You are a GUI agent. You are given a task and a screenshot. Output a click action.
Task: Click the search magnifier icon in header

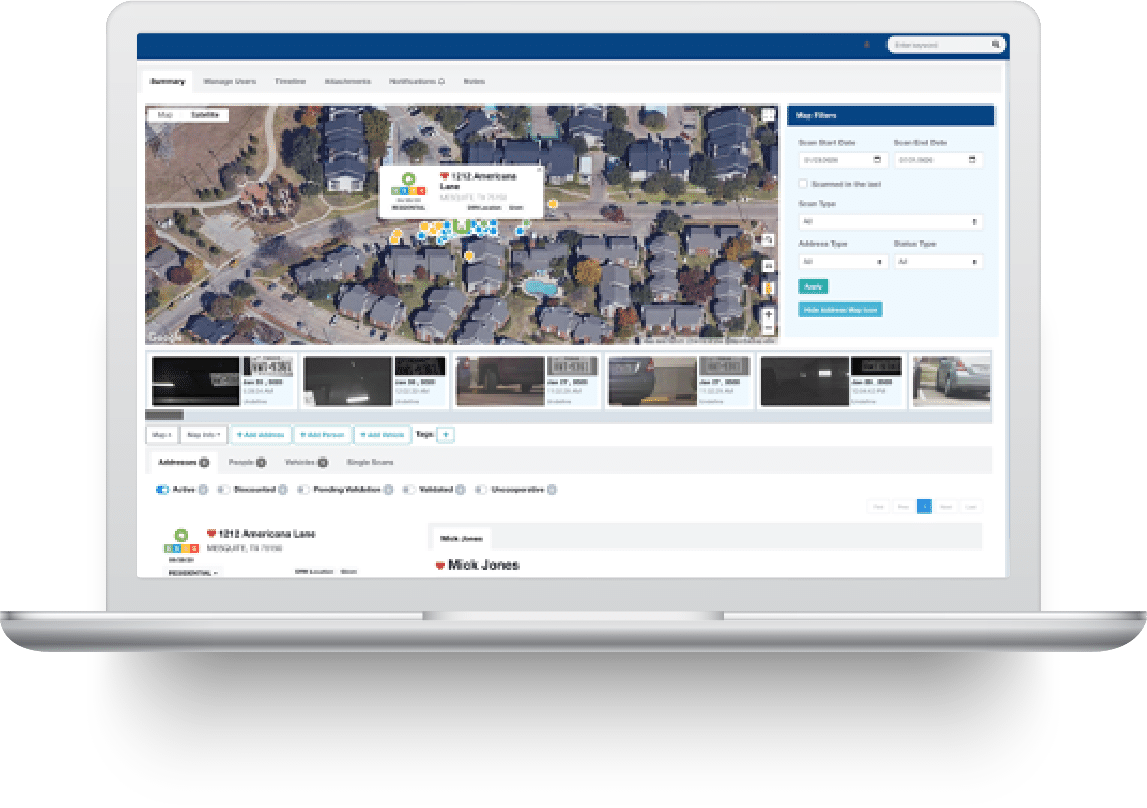click(995, 45)
